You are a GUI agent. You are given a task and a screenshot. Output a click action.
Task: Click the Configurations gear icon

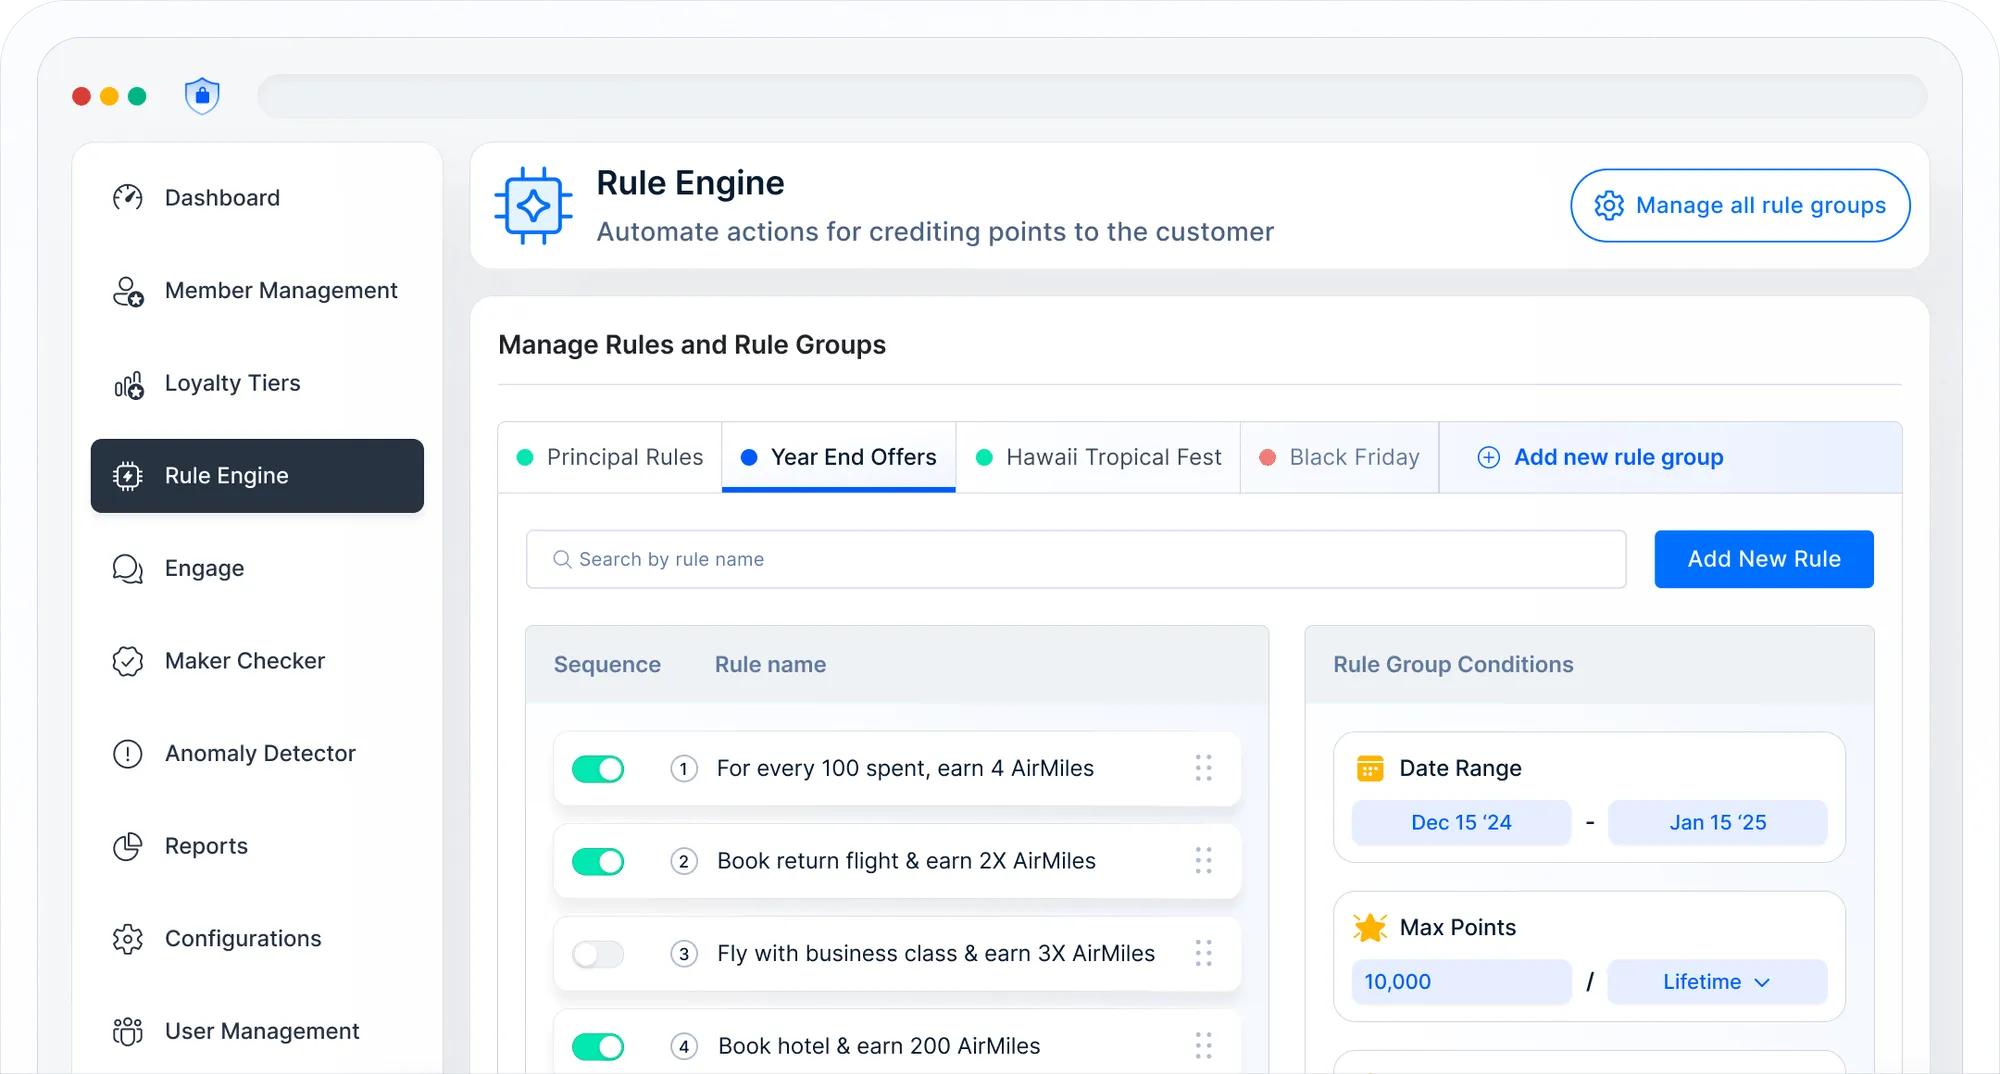click(128, 939)
